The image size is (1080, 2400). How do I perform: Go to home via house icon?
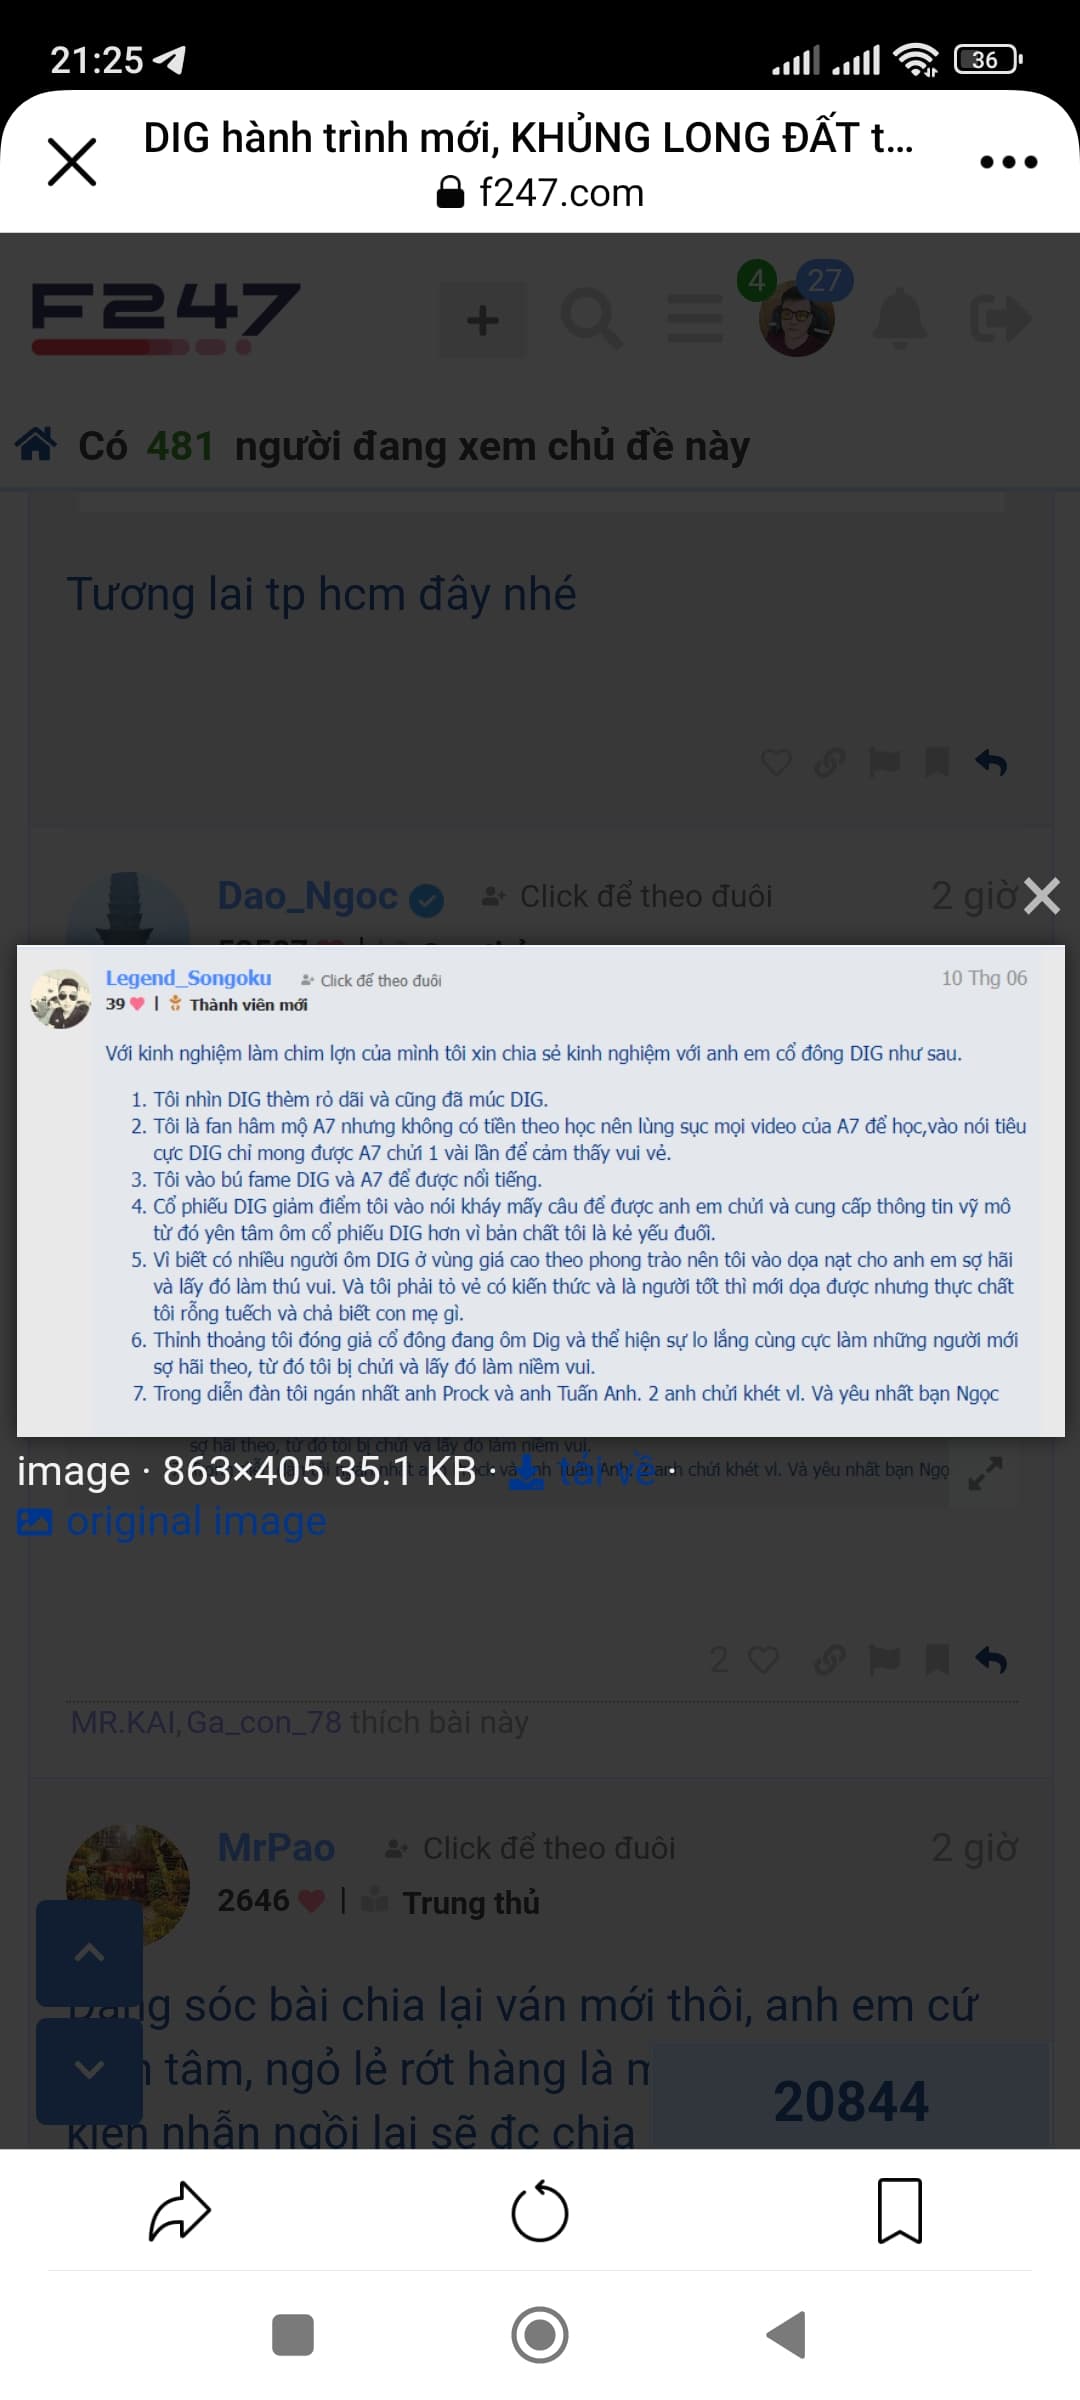(x=36, y=443)
